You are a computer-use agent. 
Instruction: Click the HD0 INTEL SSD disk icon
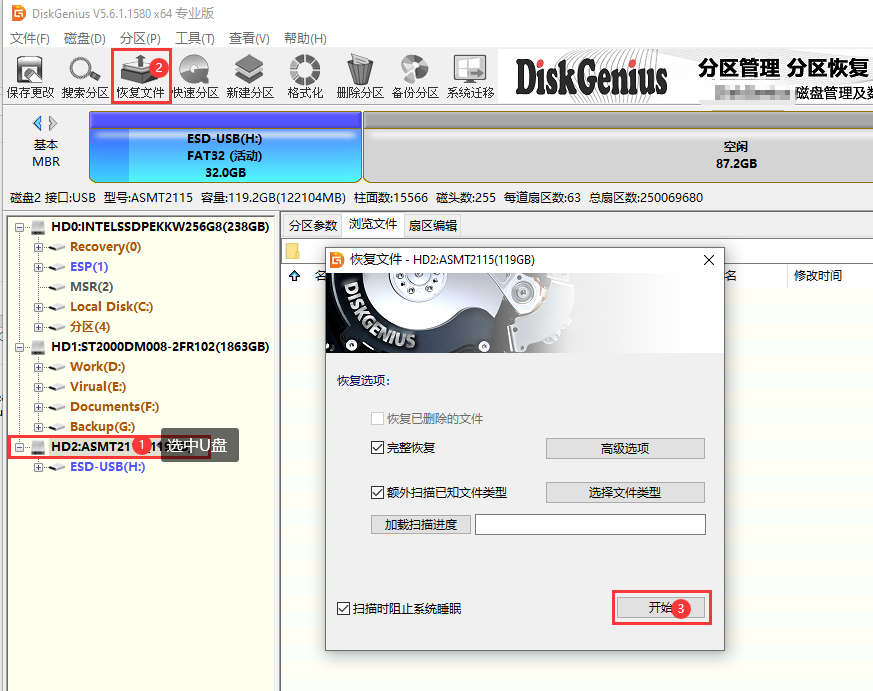38,227
